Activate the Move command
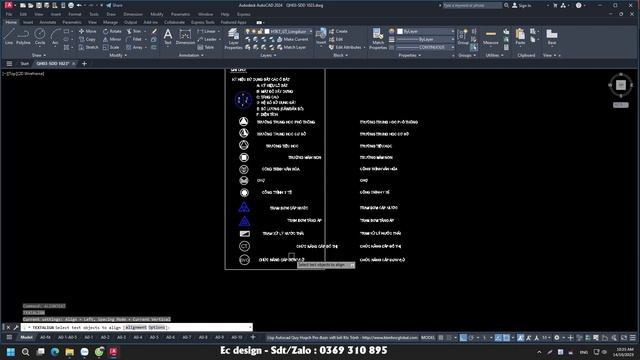The width and height of the screenshot is (640, 360). (x=88, y=31)
